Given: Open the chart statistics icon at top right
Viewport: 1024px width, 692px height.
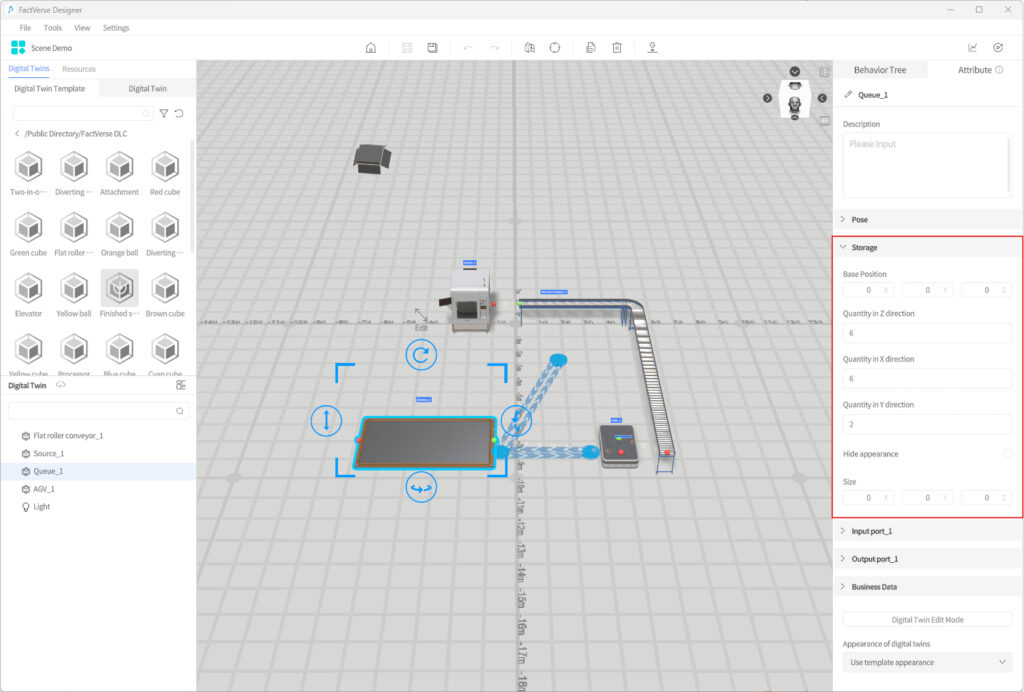Looking at the screenshot, I should pos(972,48).
